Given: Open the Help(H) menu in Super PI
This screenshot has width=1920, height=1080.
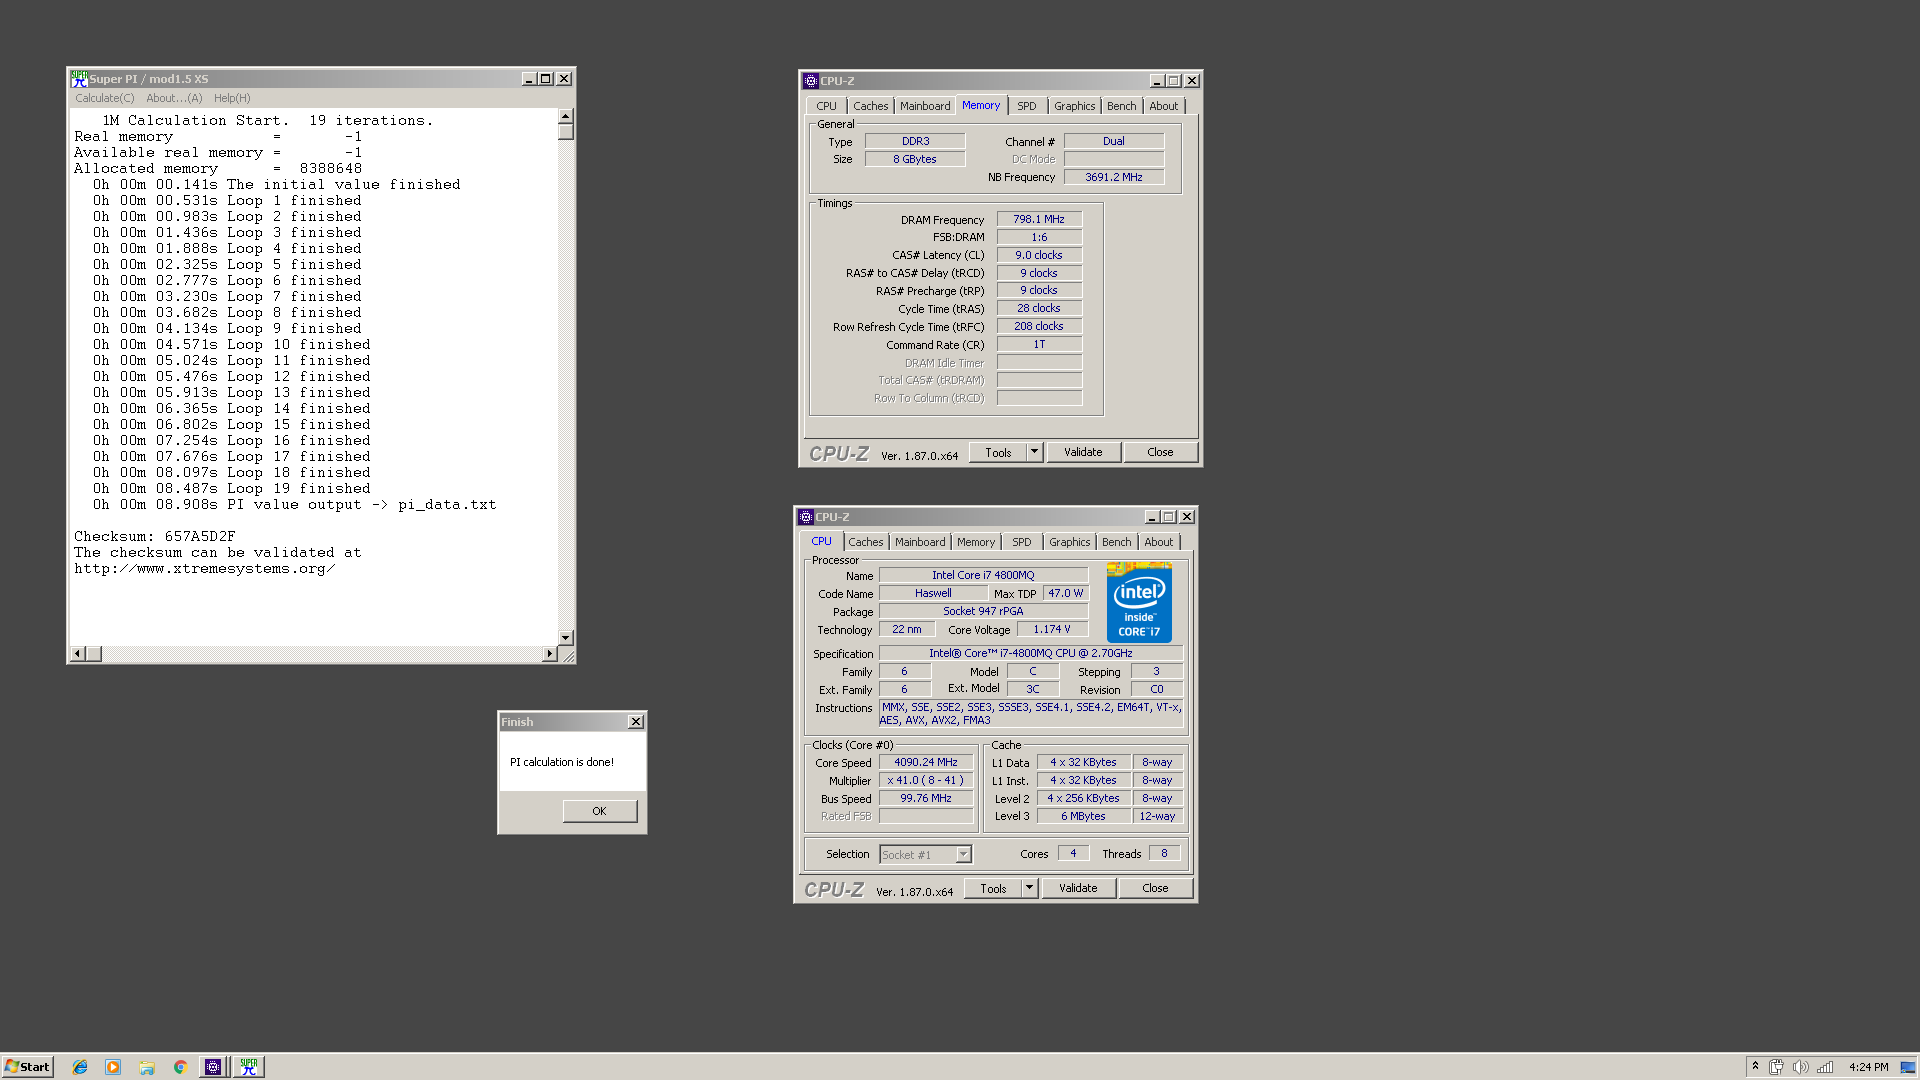Looking at the screenshot, I should (x=232, y=98).
